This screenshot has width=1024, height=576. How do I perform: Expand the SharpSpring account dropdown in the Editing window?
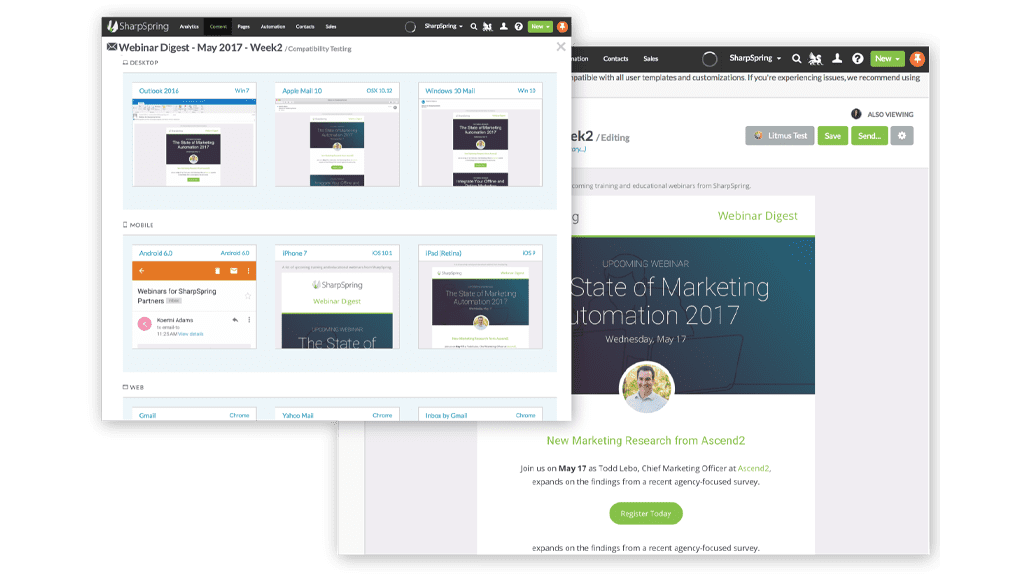coord(755,59)
